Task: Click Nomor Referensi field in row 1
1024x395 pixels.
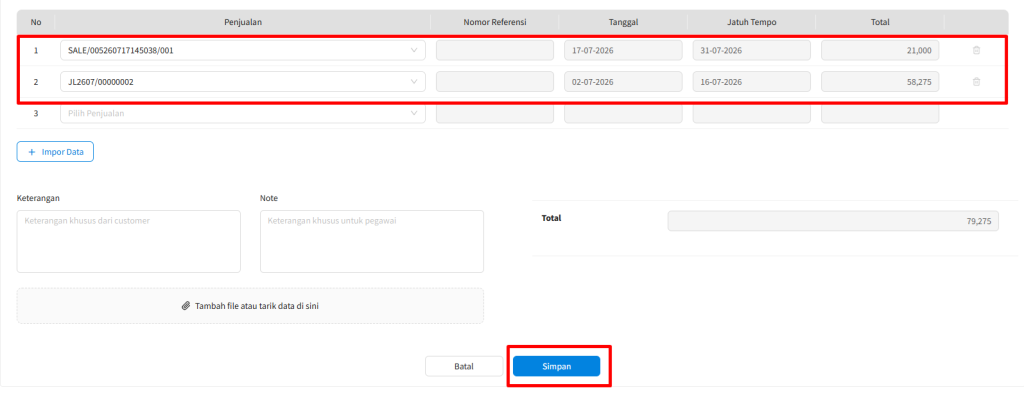Action: (495, 50)
